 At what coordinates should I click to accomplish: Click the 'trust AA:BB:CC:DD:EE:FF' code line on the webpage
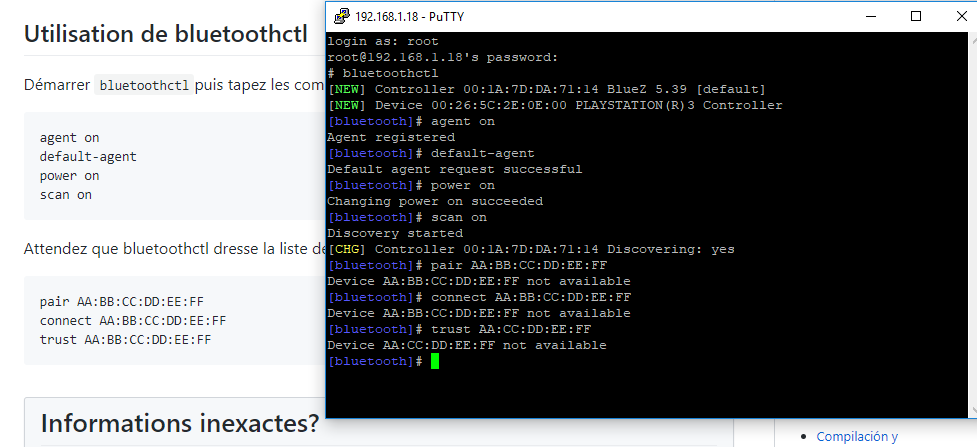pyautogui.click(x=125, y=340)
